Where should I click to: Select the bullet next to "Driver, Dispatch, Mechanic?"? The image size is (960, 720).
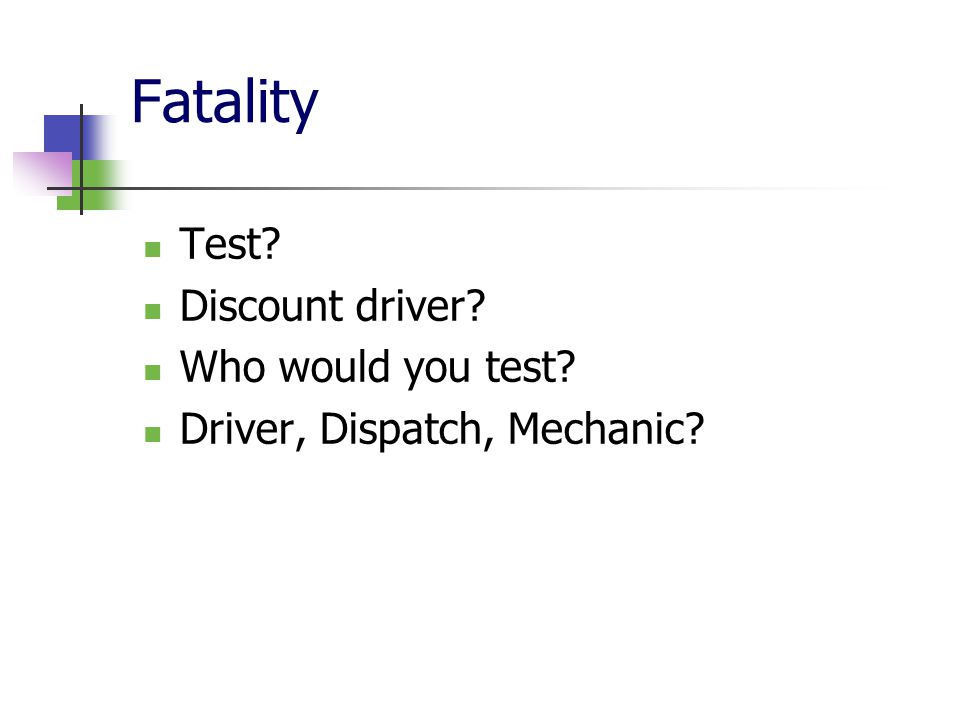pyautogui.click(x=152, y=434)
